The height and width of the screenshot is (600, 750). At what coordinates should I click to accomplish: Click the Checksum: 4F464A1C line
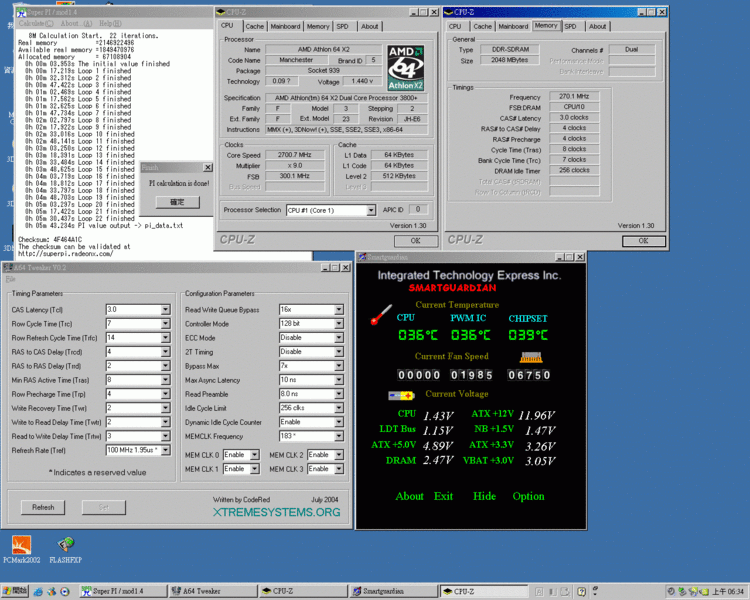coord(50,239)
